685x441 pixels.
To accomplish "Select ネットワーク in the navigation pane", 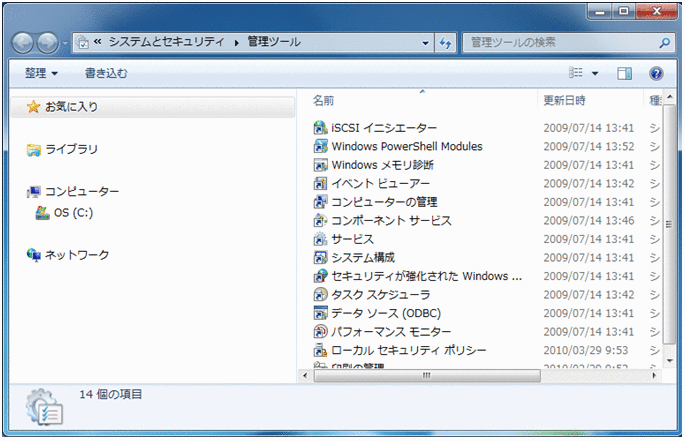I will (x=76, y=255).
